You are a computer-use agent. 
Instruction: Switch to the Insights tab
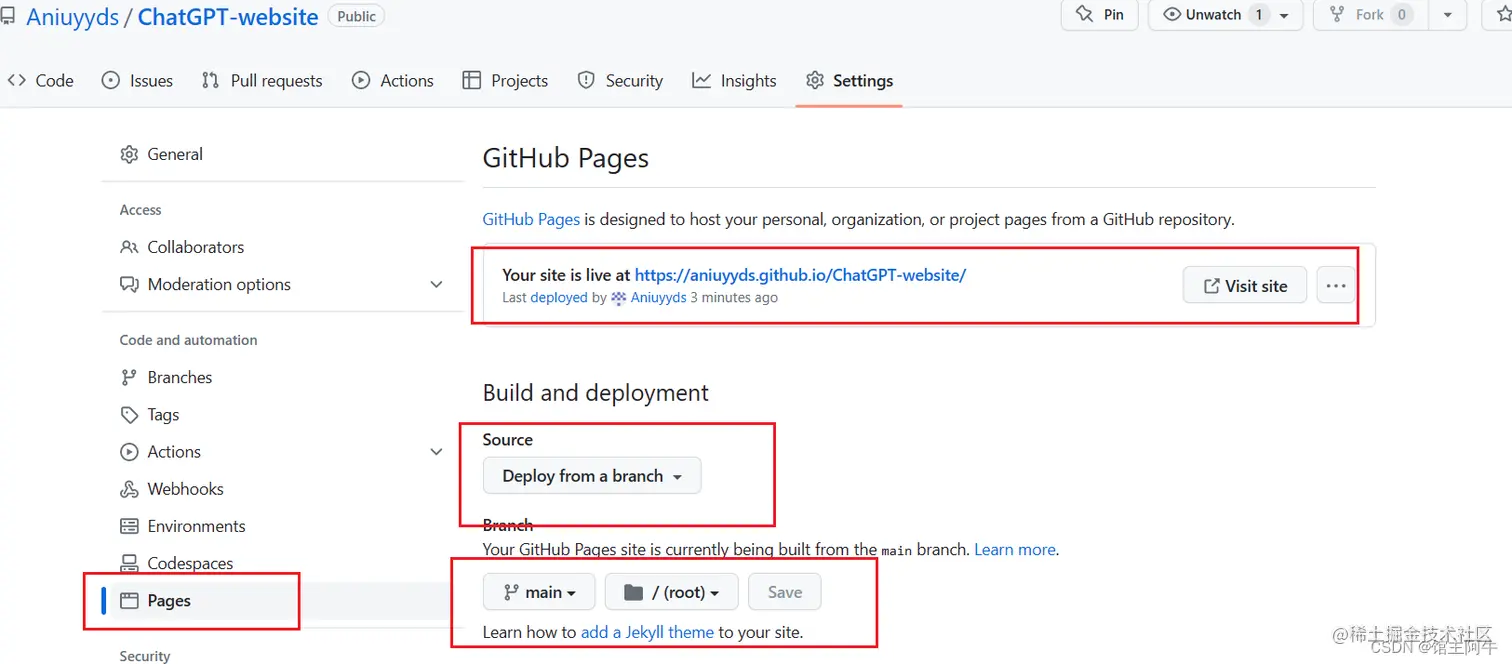(x=734, y=81)
